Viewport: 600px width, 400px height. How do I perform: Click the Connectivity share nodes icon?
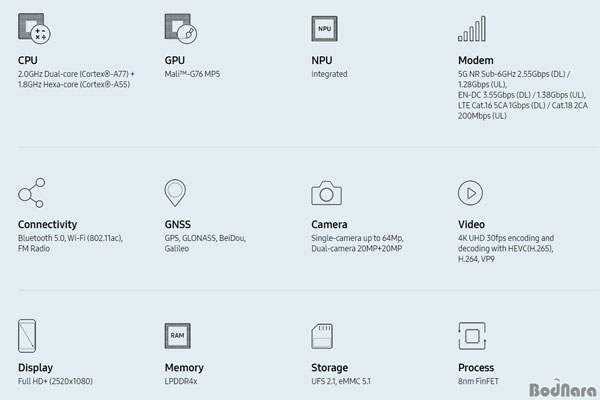(x=31, y=193)
